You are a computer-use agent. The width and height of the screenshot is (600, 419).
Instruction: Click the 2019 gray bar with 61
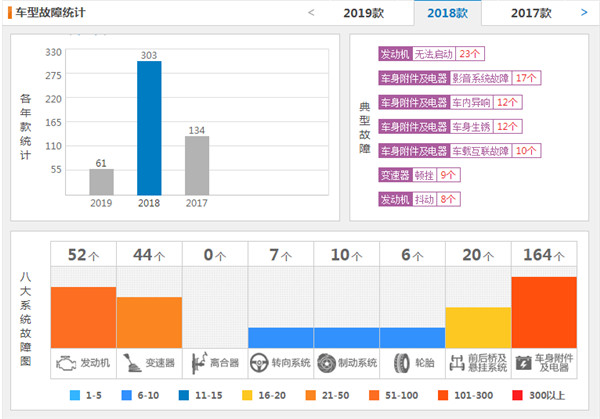click(101, 182)
